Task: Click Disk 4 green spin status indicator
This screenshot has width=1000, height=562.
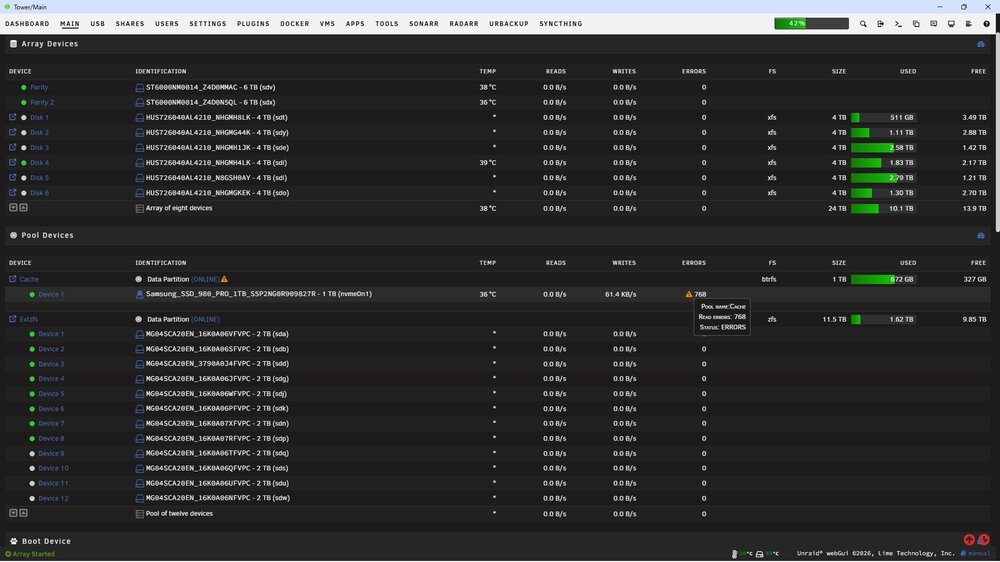Action: (24, 163)
